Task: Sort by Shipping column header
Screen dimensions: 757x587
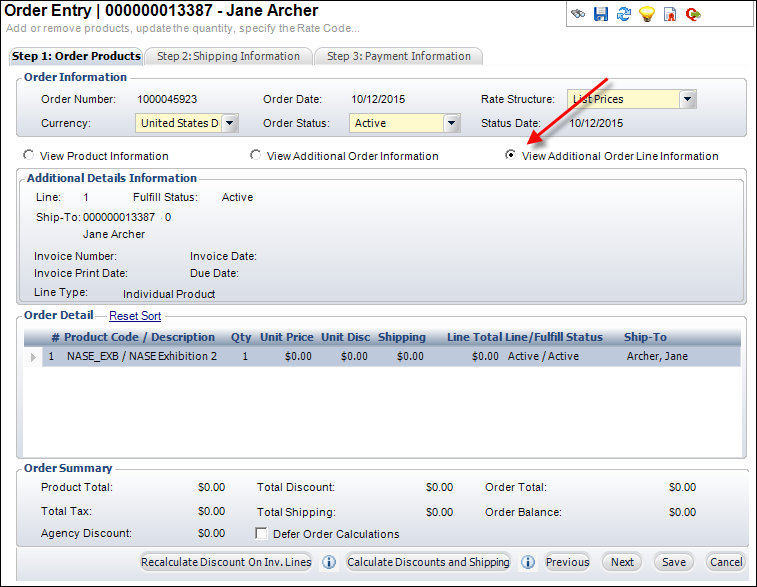Action: tap(402, 337)
